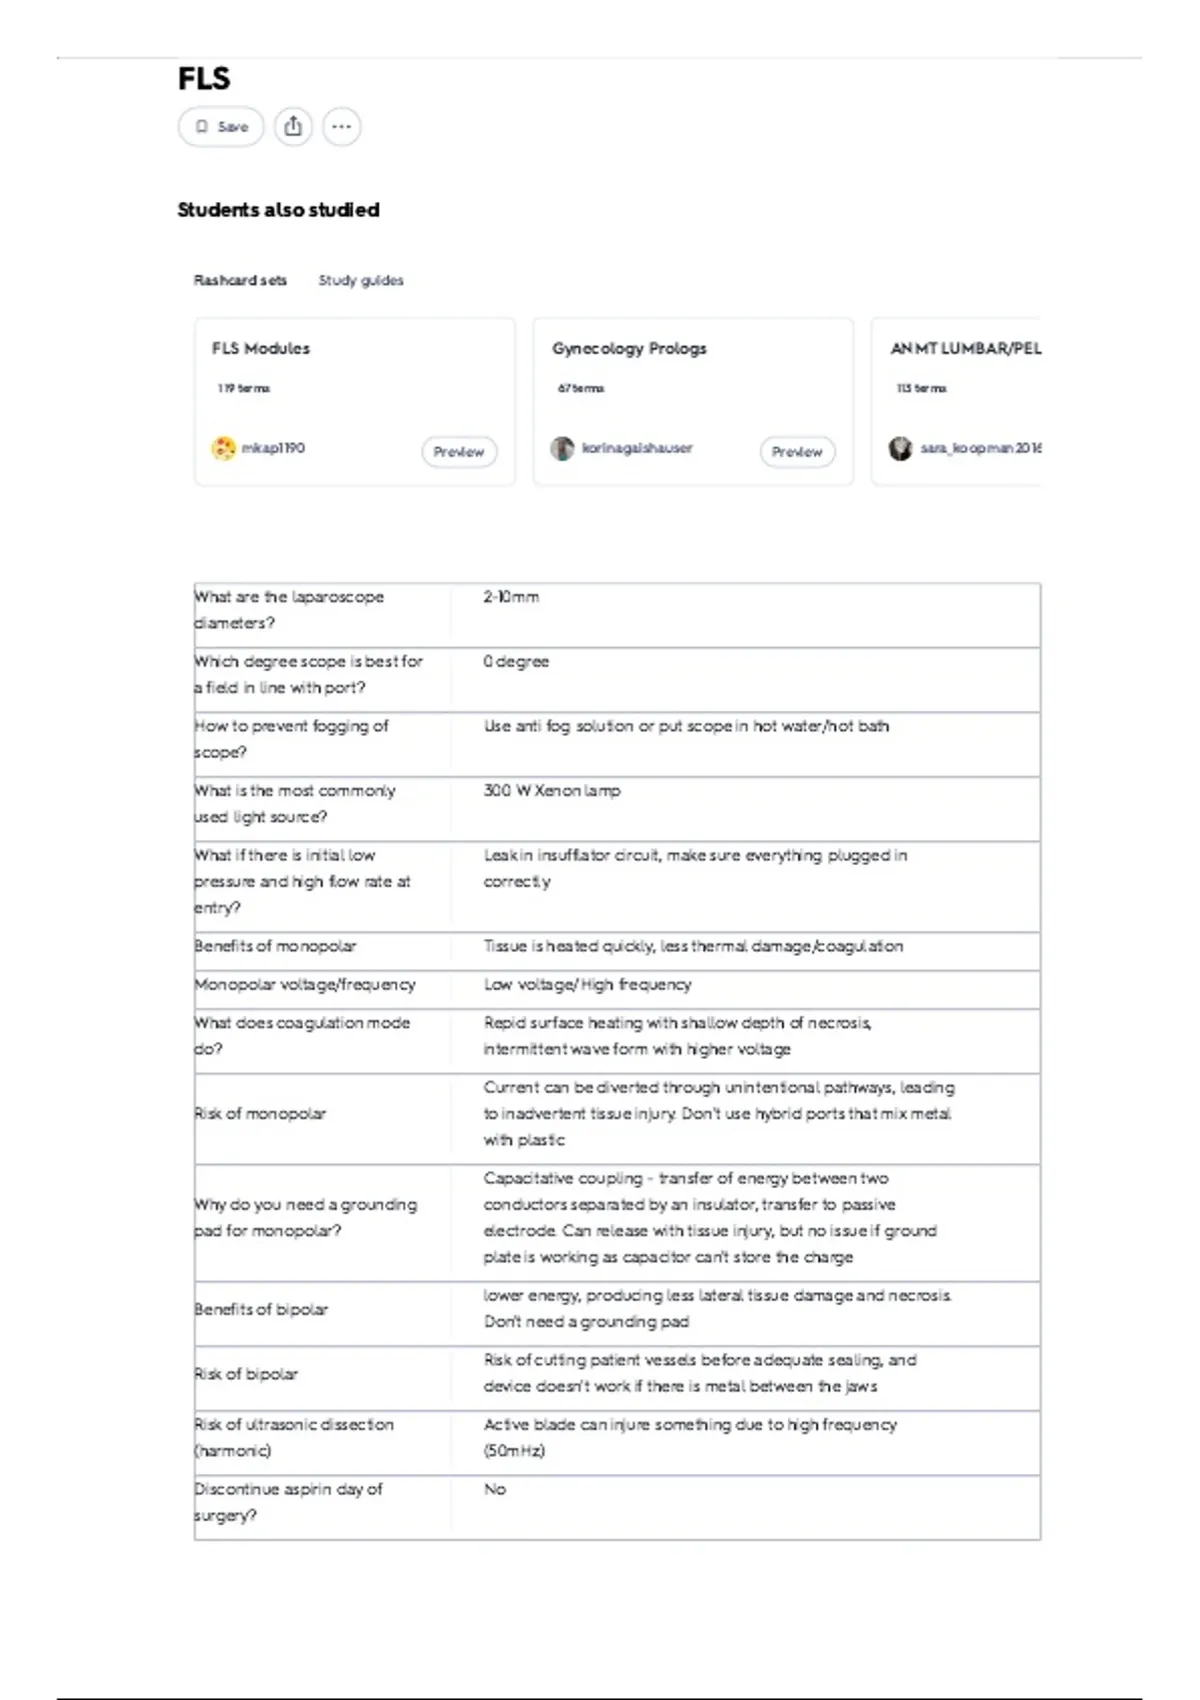Click the korinagalshauser username link
Image resolution: width=1200 pixels, height=1700 pixels.
pos(637,448)
